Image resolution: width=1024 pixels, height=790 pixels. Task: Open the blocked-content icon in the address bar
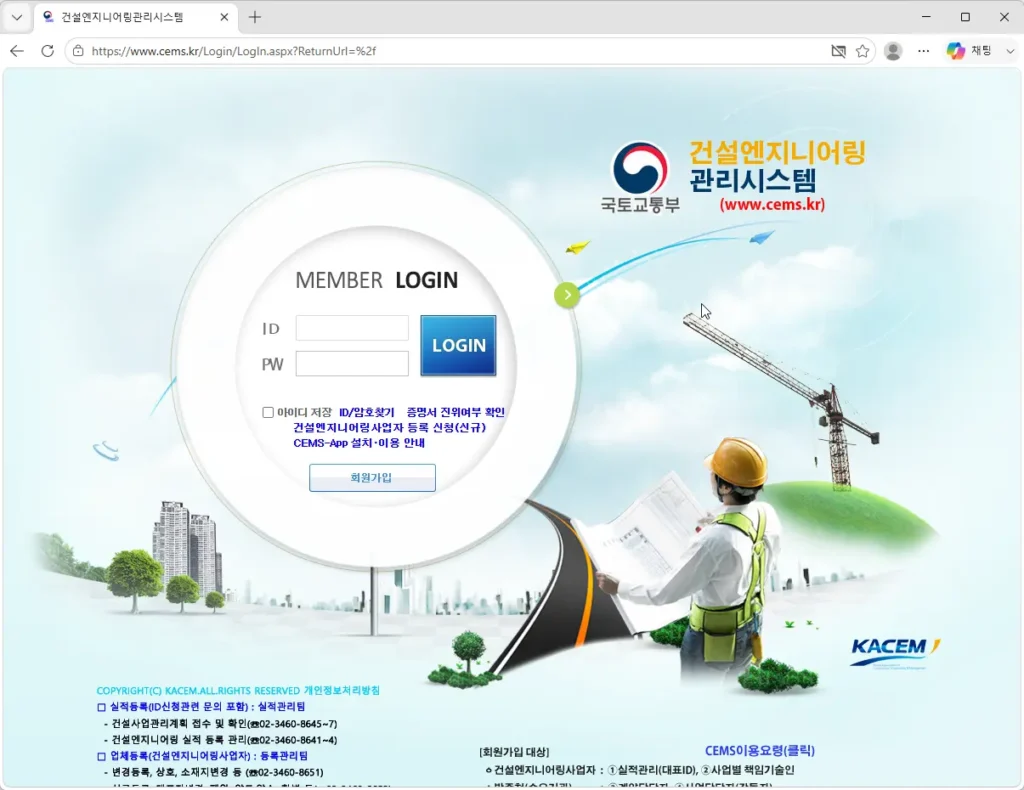838,51
